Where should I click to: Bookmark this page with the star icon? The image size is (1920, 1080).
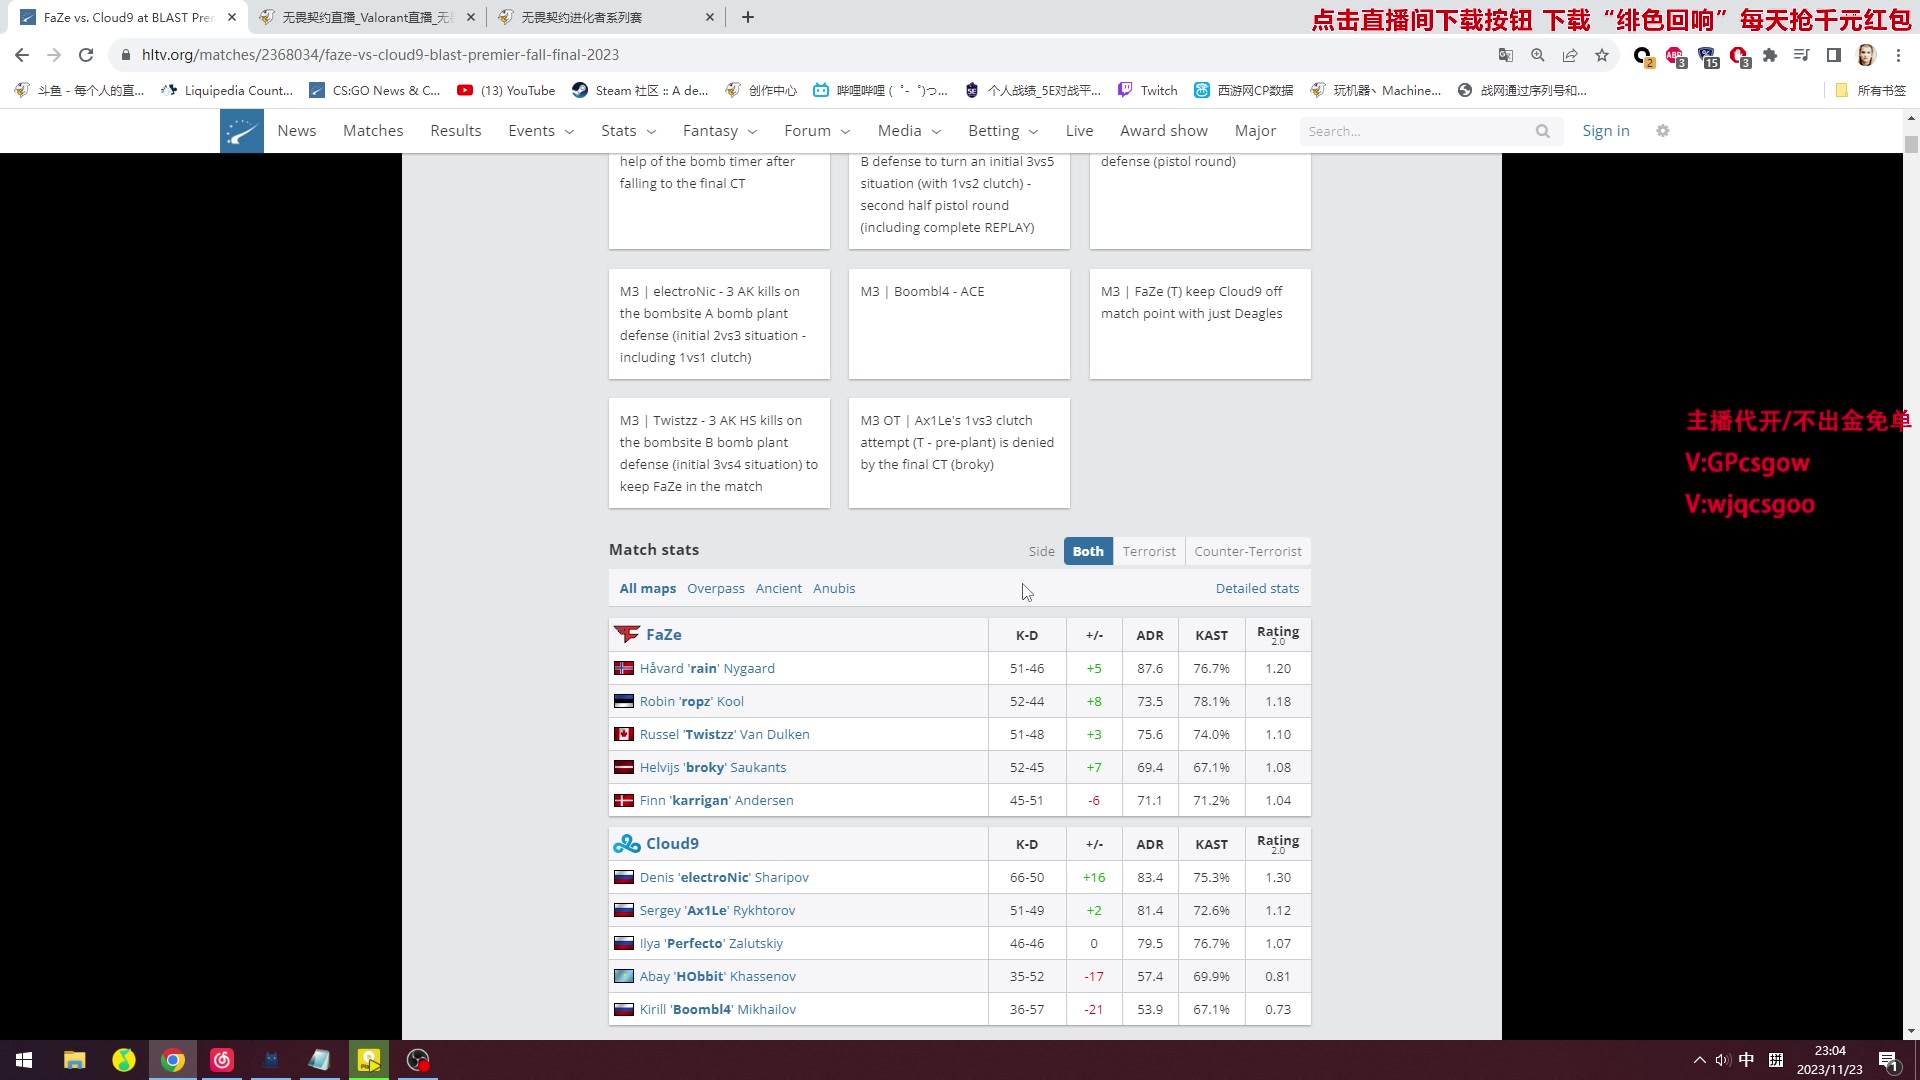[1602, 55]
